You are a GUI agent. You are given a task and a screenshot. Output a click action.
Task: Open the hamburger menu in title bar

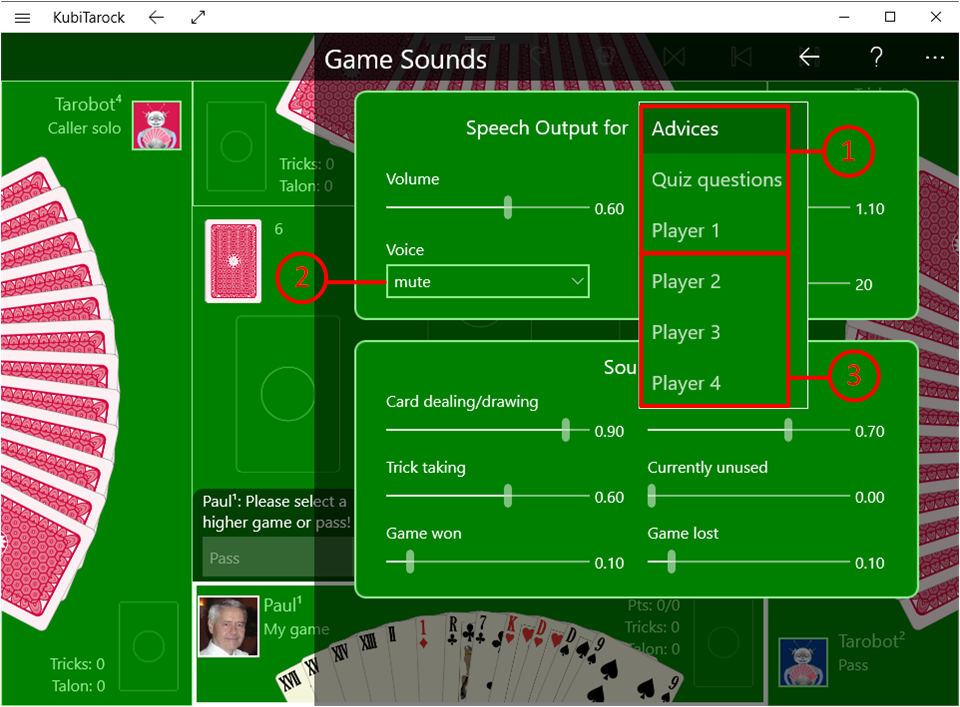click(x=22, y=17)
